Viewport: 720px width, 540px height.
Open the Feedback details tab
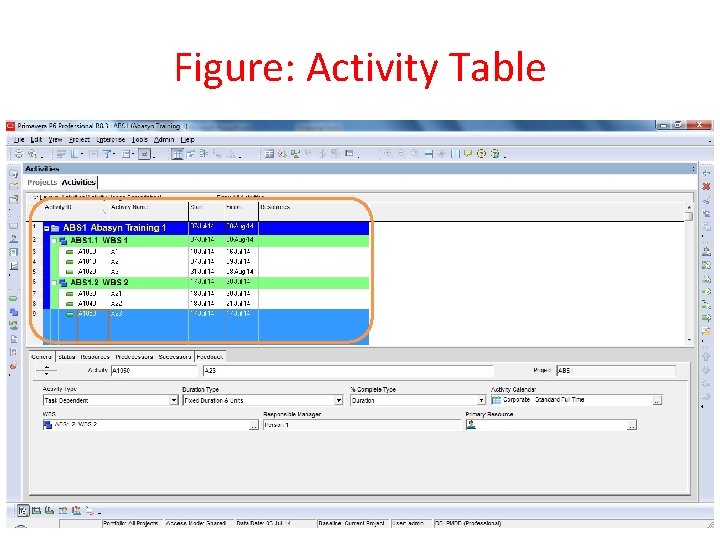click(210, 357)
